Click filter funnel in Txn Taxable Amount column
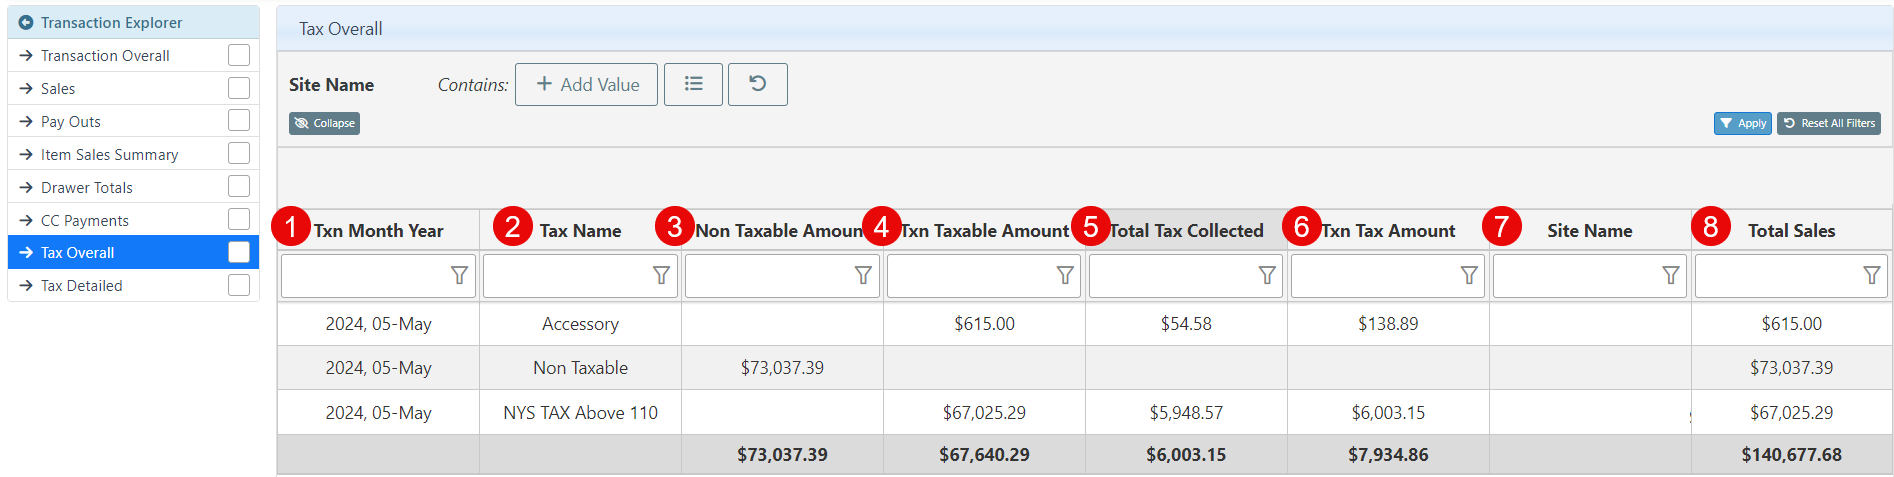 coord(1065,275)
